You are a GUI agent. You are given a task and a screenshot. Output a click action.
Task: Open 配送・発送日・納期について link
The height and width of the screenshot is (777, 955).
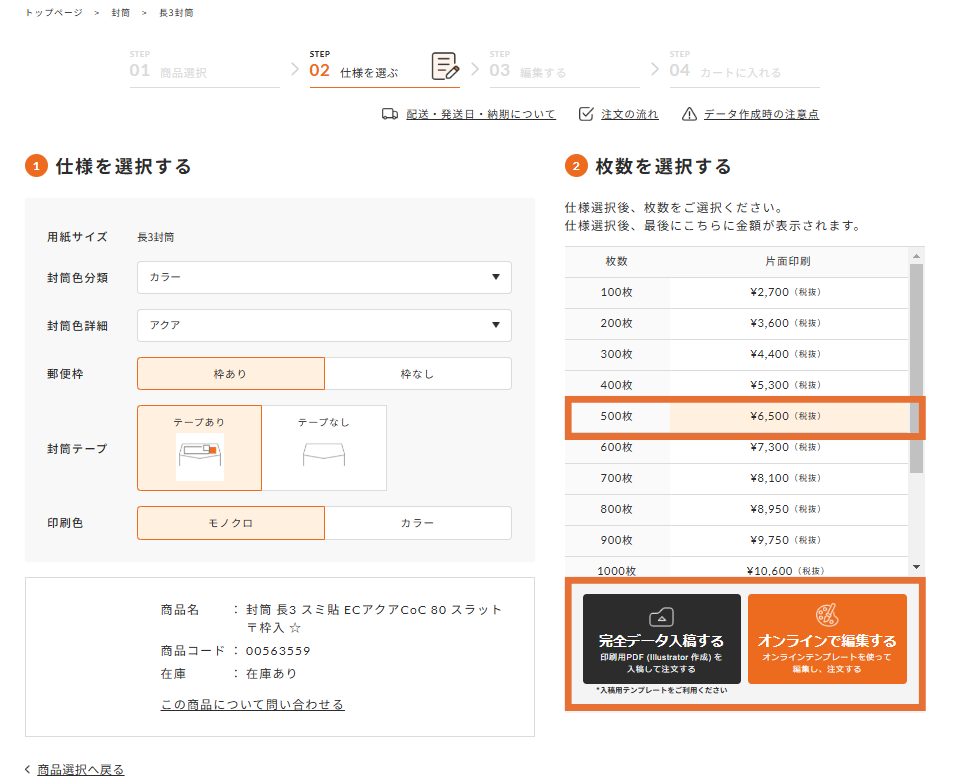click(x=480, y=114)
